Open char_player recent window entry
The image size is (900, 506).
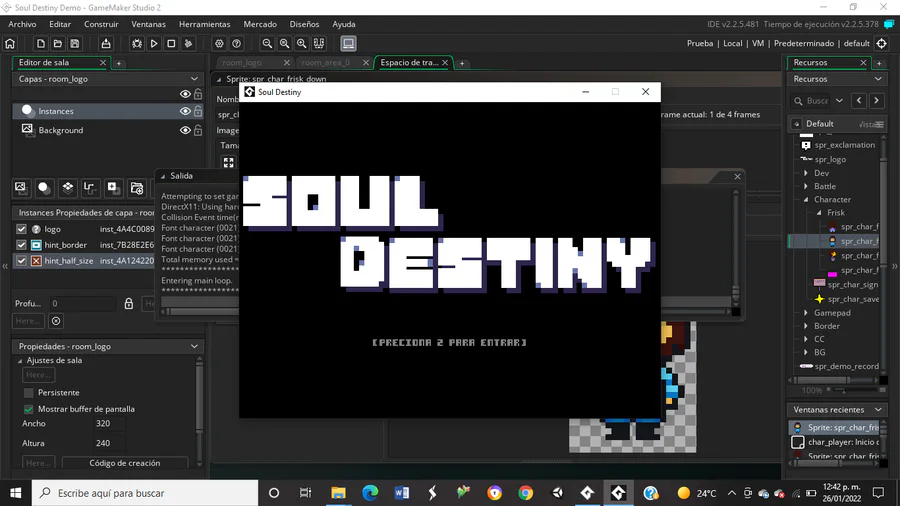[837, 442]
